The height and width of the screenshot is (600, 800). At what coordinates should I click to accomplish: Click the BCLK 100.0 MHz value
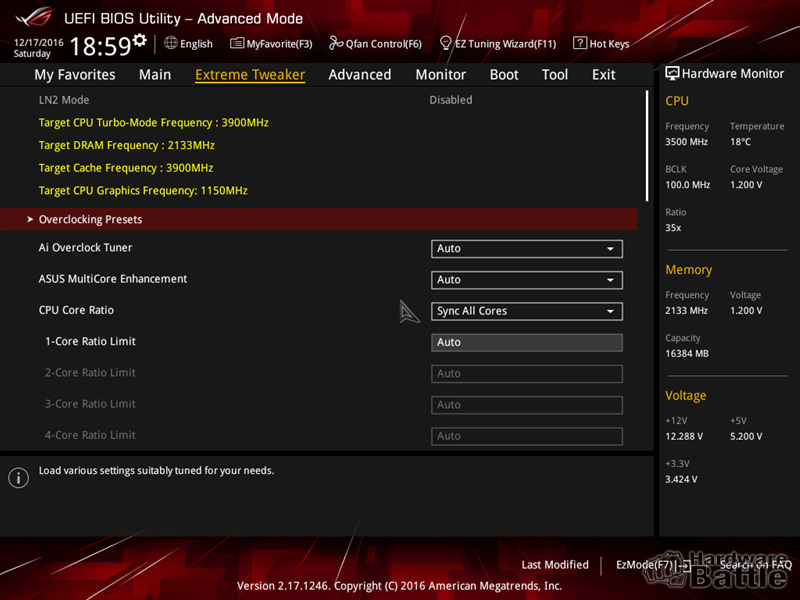tap(687, 185)
